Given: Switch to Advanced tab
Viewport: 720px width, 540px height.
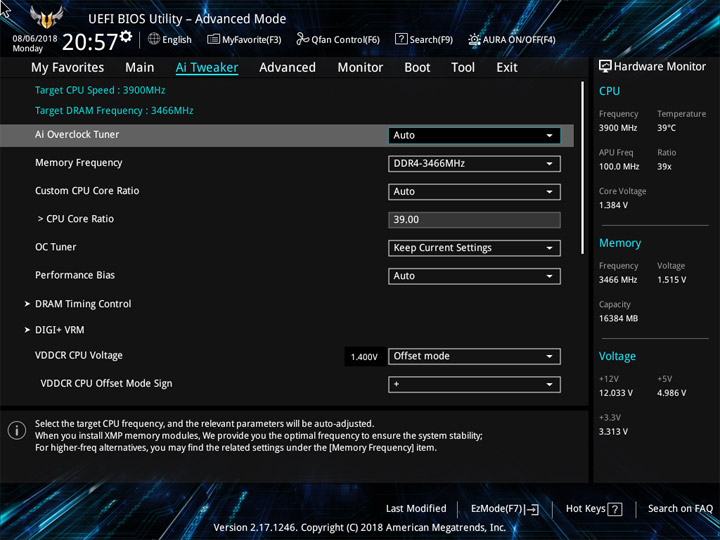Looking at the screenshot, I should point(287,68).
